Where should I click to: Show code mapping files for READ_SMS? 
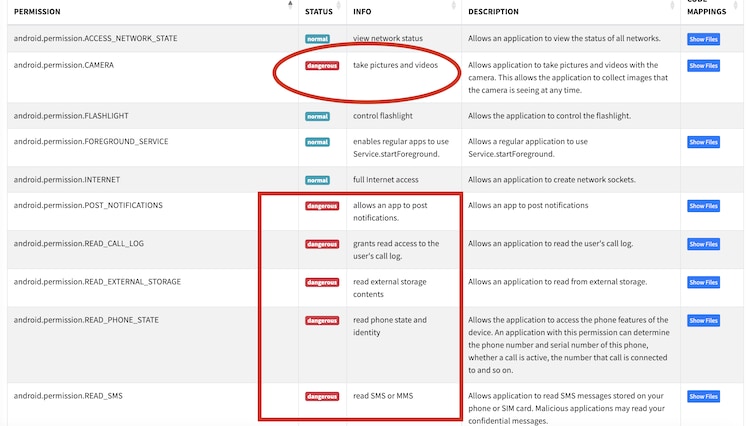pos(703,396)
